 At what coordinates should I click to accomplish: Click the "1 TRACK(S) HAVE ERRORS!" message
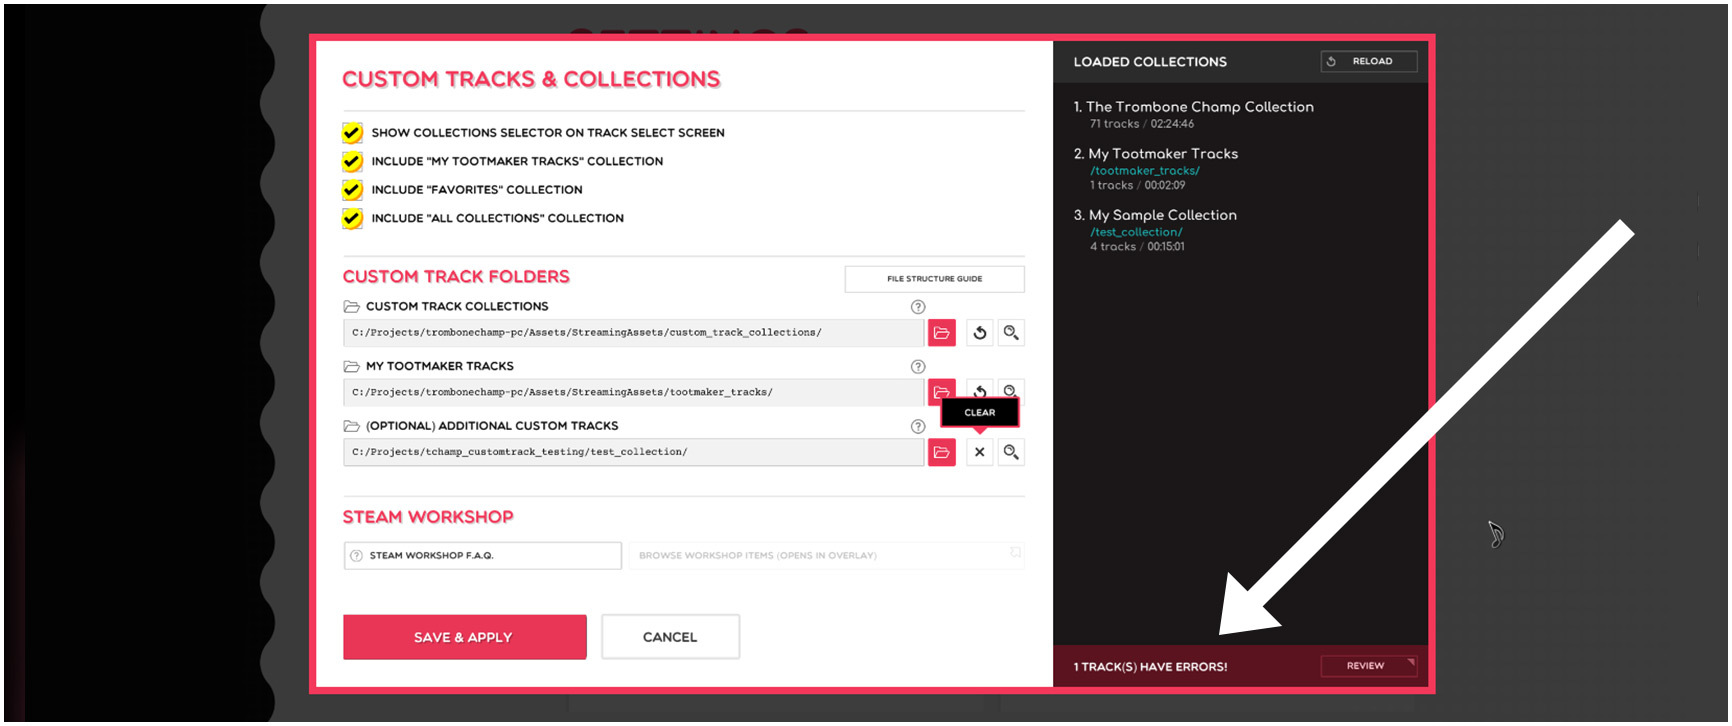(1150, 667)
